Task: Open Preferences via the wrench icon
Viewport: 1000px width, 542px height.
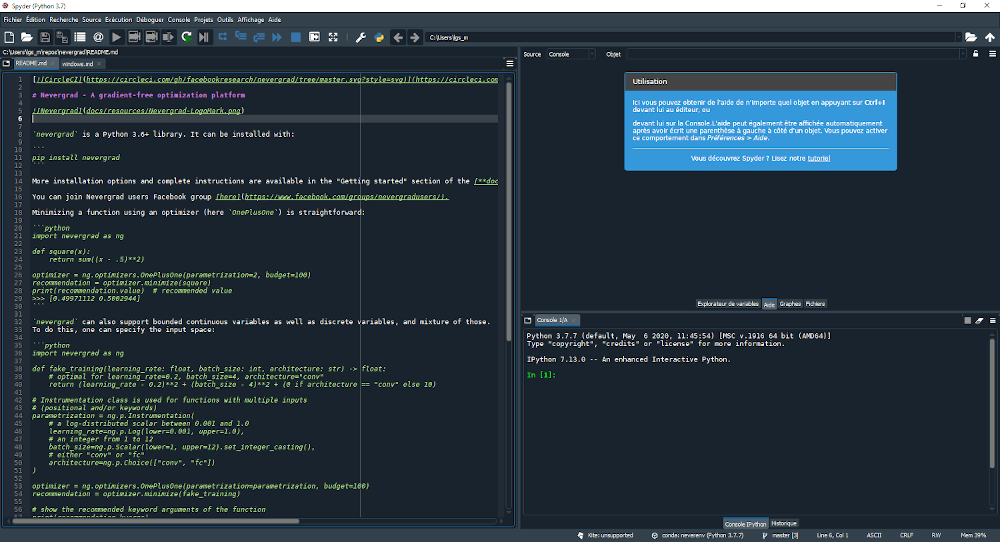Action: [361, 38]
